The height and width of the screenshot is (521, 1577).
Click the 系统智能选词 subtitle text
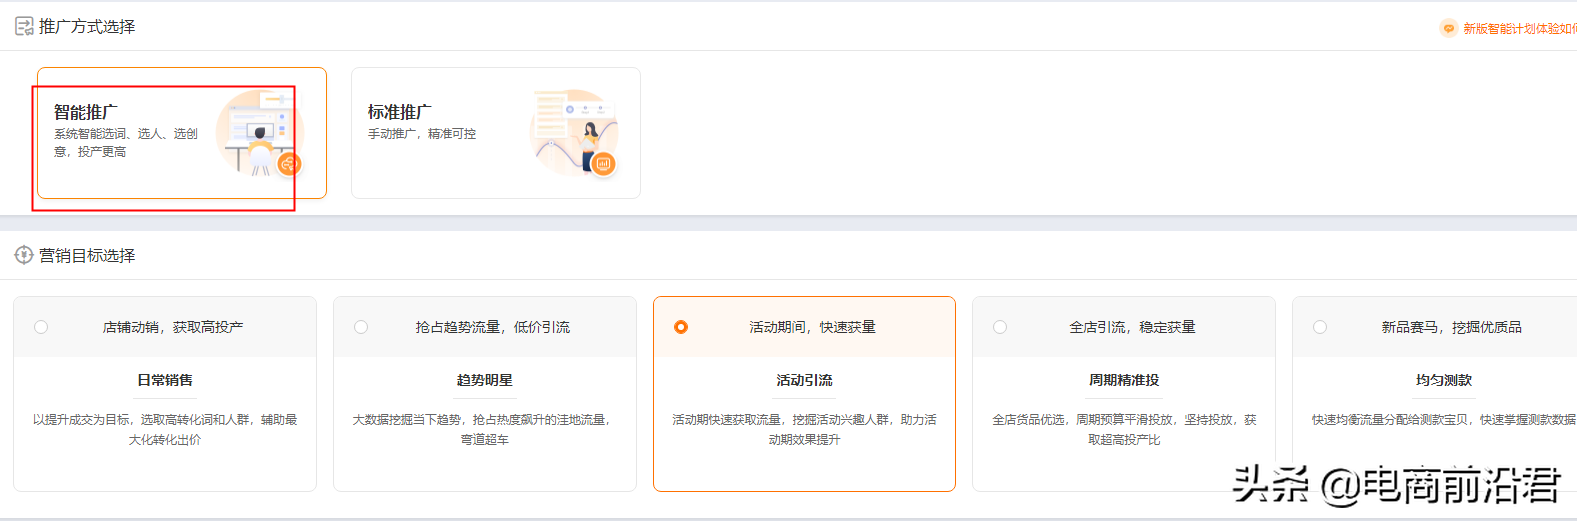[x=126, y=142]
